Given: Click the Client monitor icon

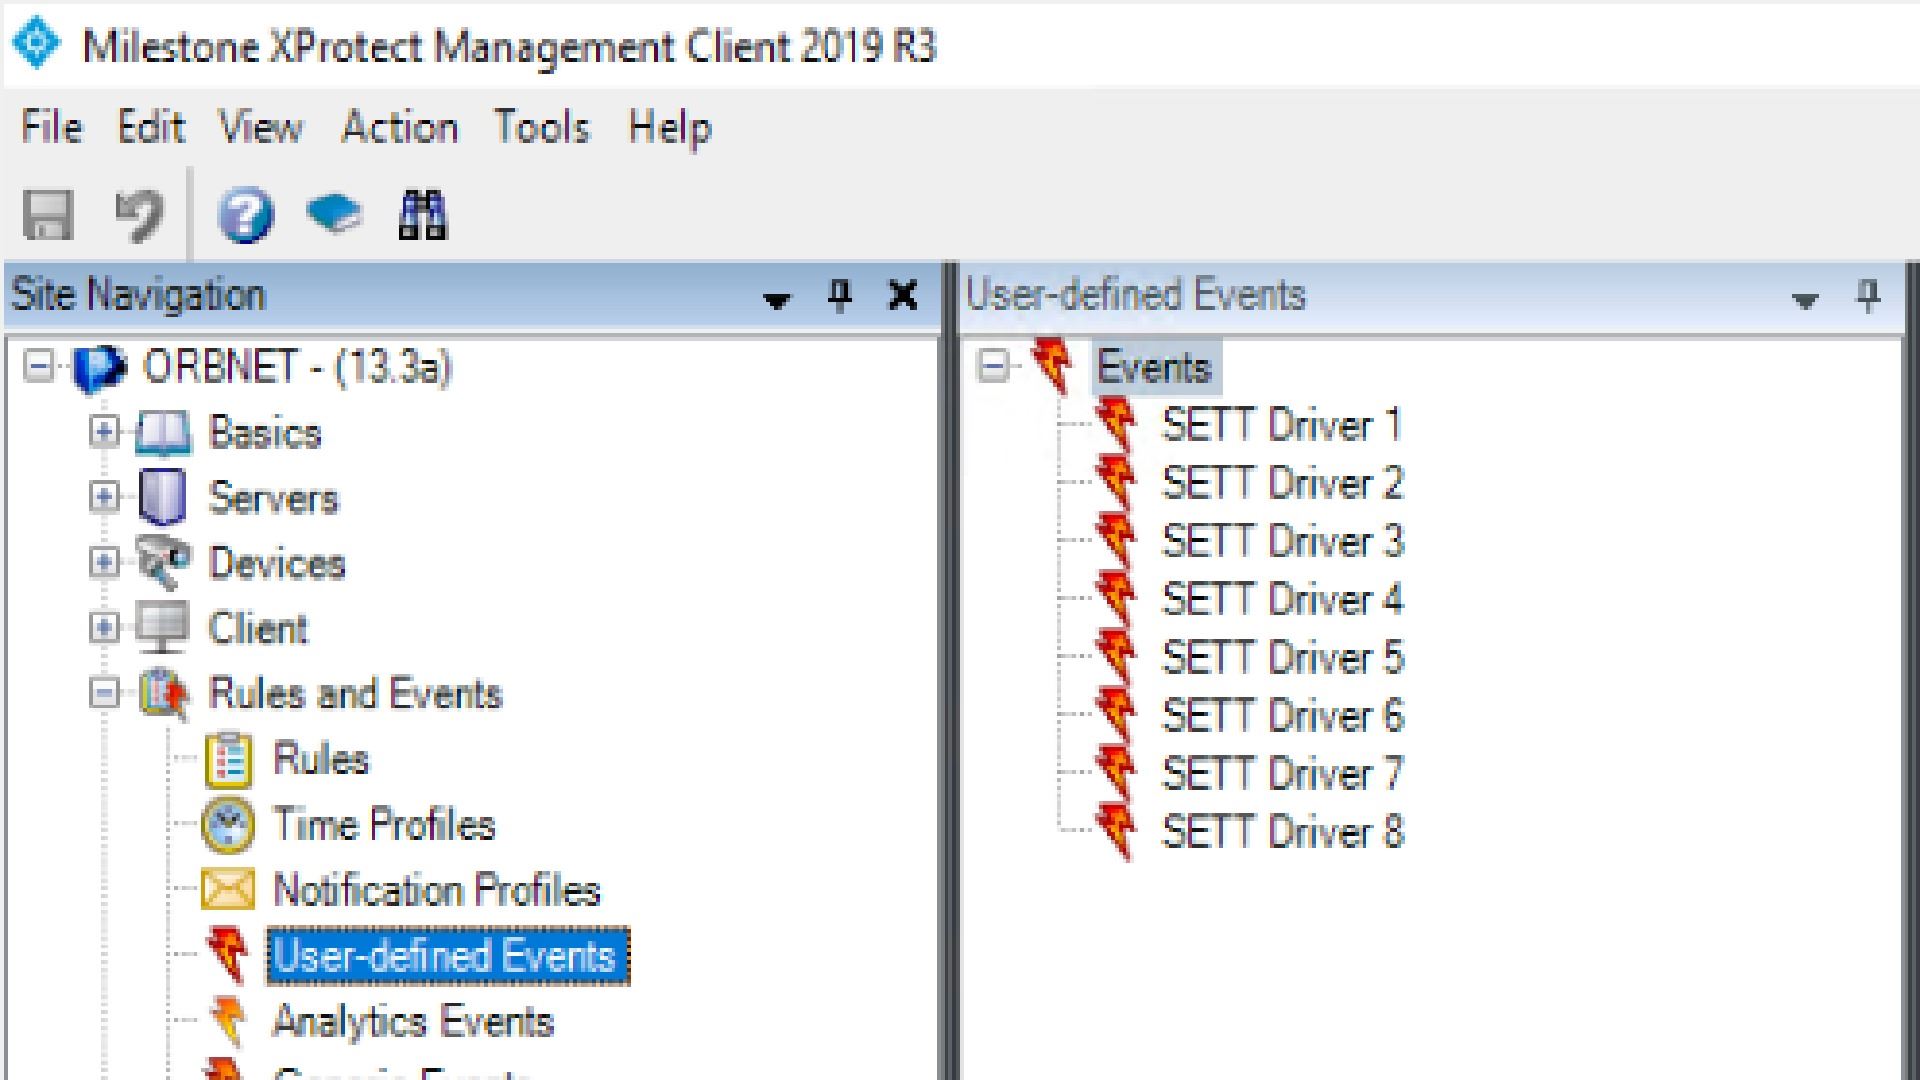Looking at the screenshot, I should [x=162, y=628].
